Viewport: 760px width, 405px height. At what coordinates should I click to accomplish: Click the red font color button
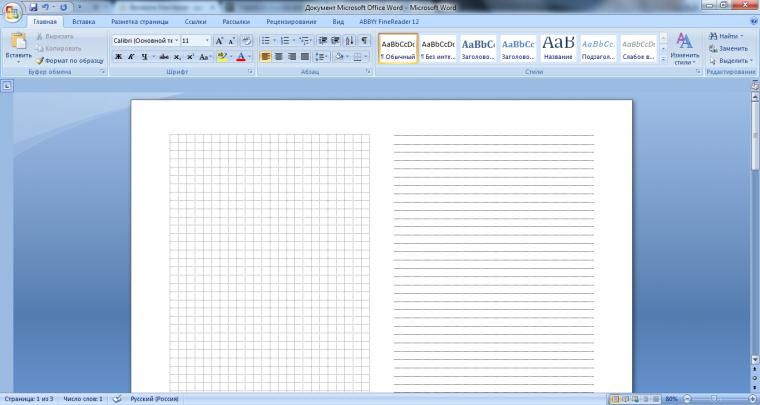point(240,57)
